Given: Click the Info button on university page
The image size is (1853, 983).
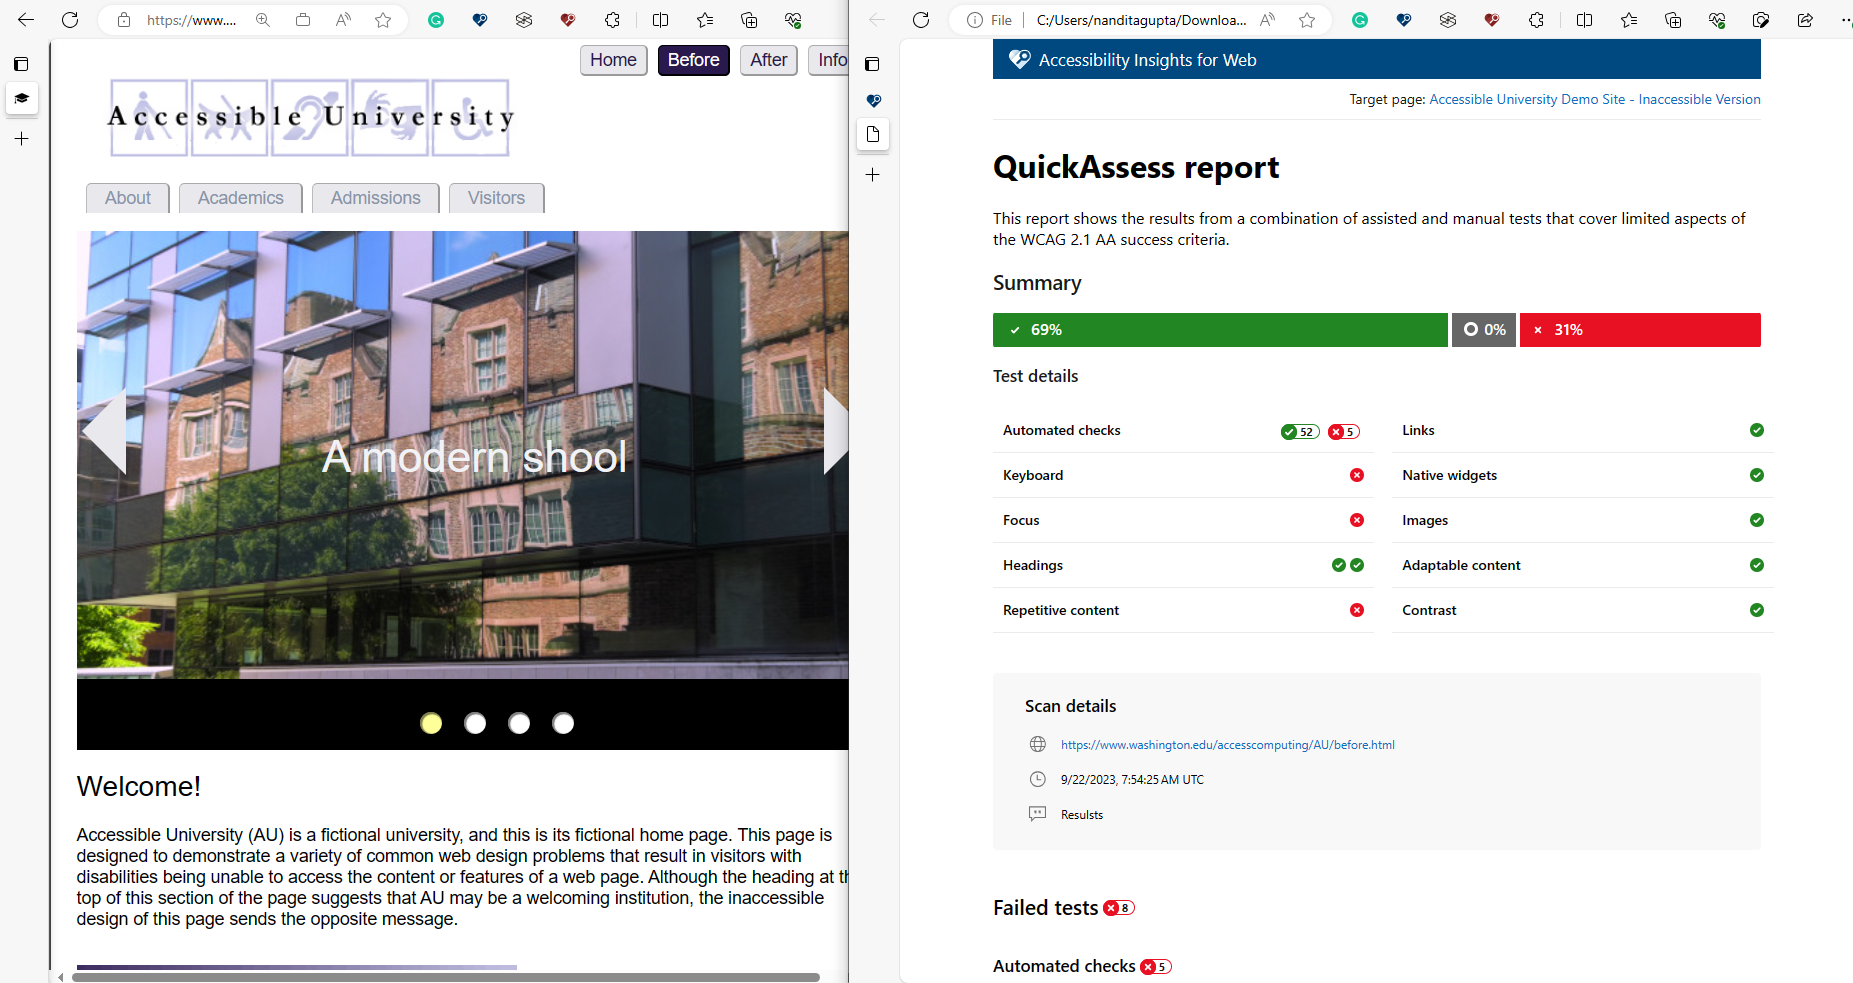Looking at the screenshot, I should (830, 60).
